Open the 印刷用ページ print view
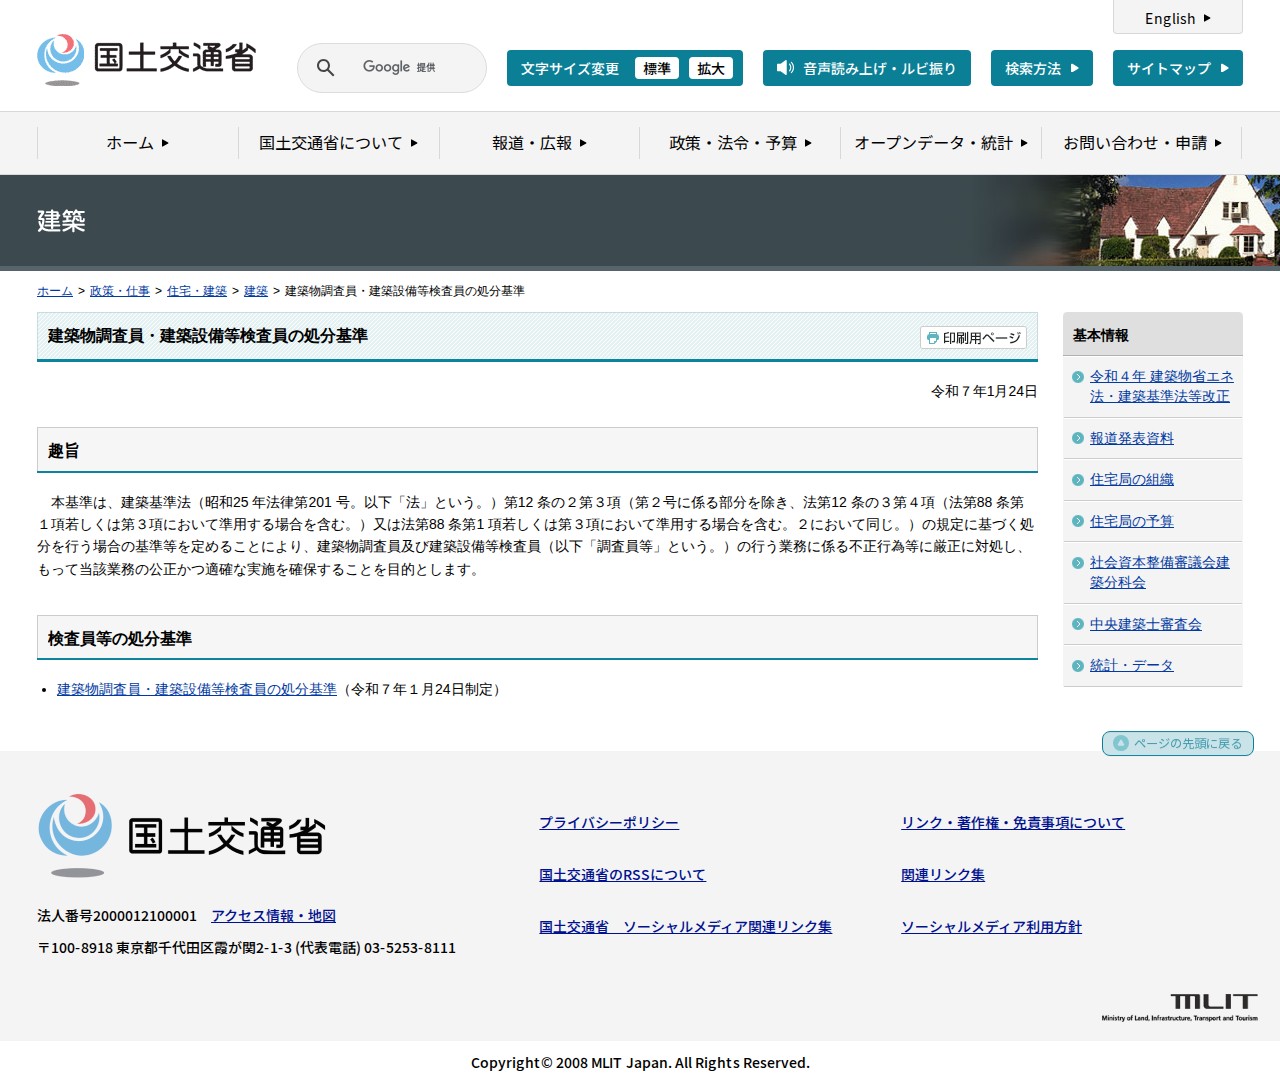The width and height of the screenshot is (1280, 1092). coord(973,338)
